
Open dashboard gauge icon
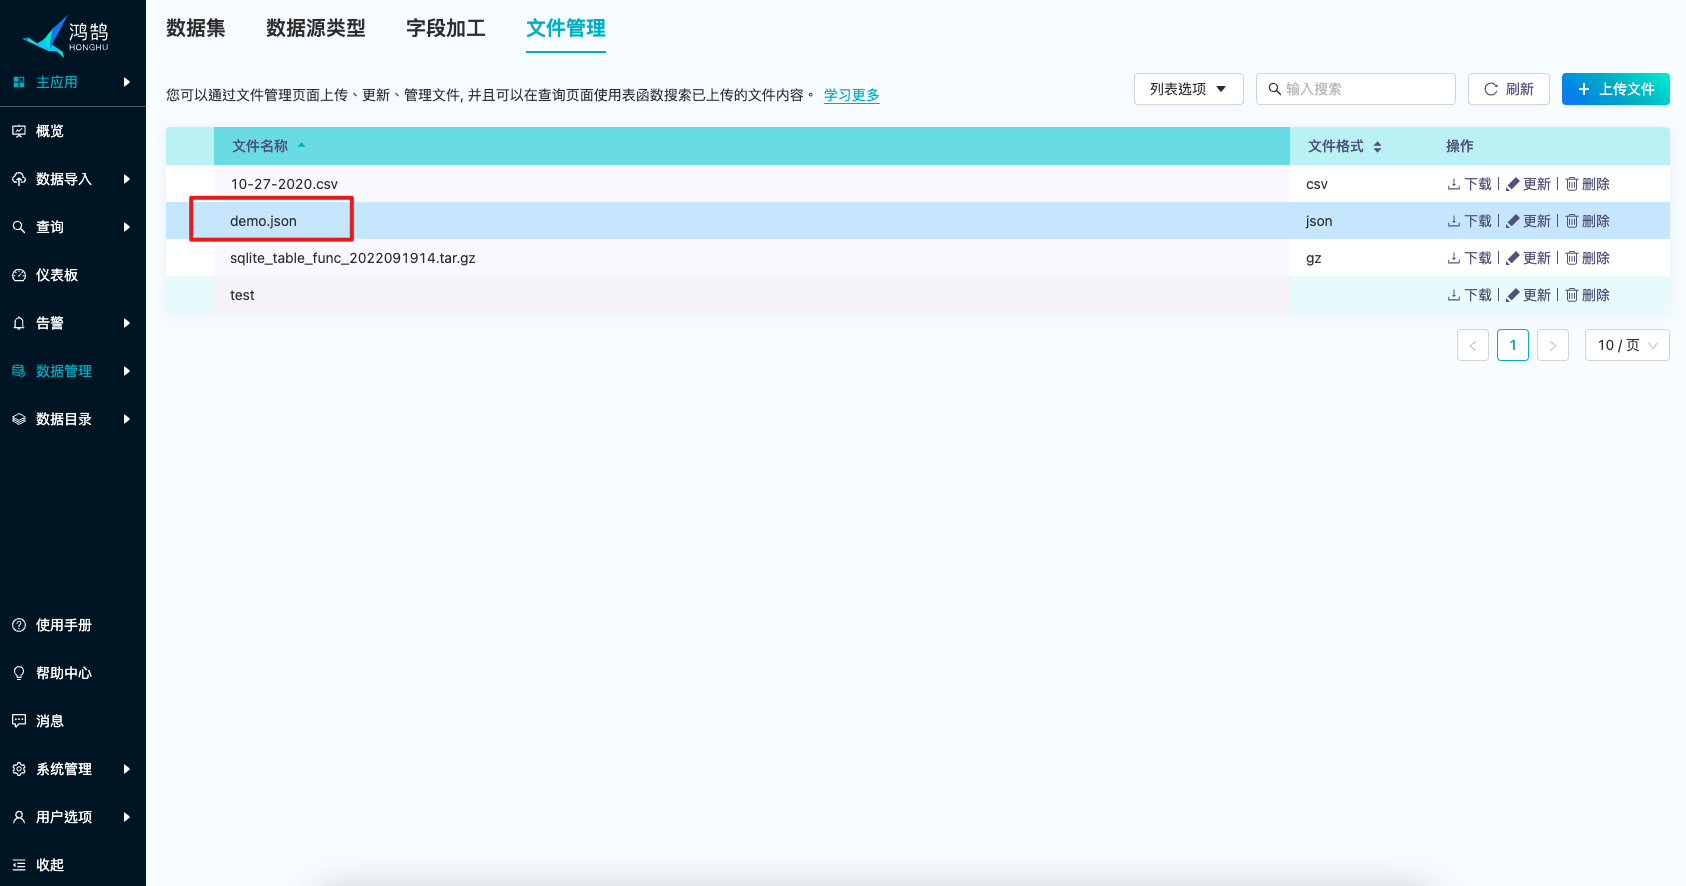[x=19, y=275]
